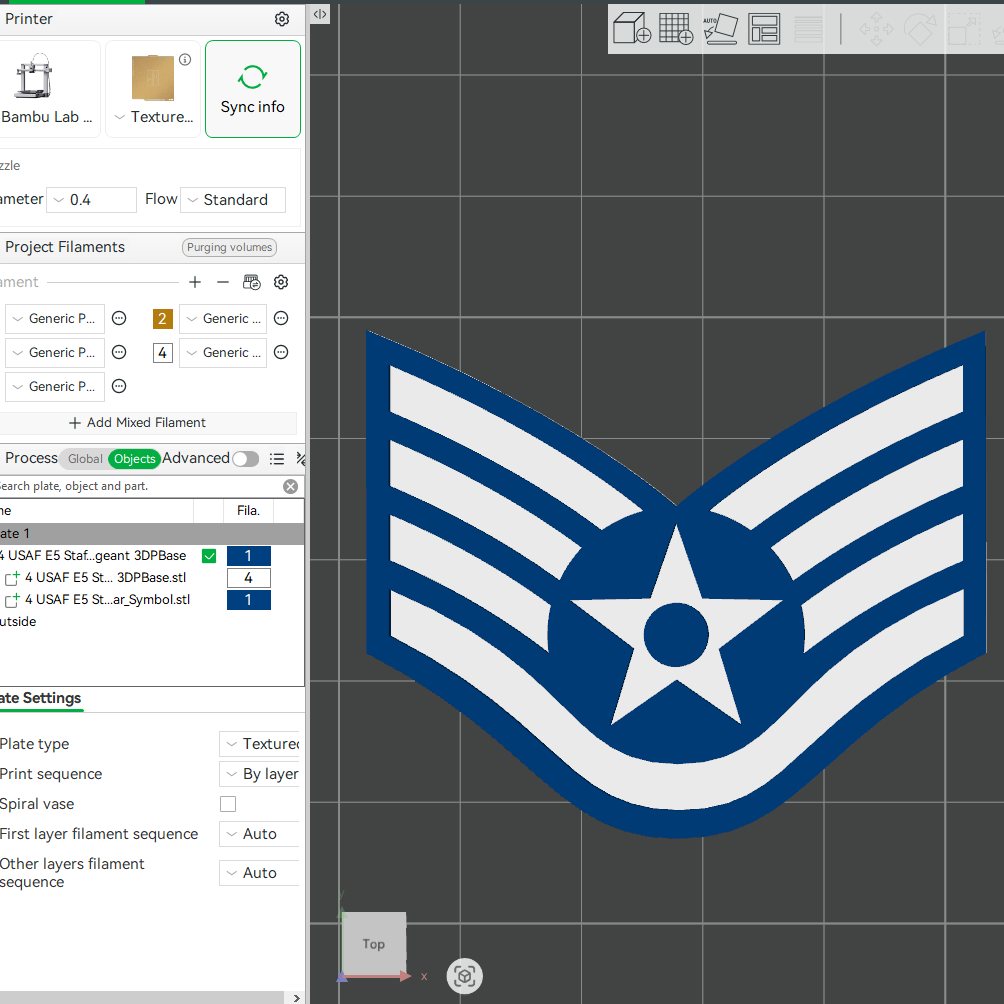Select the sergeant insignia model in viewport
The image size is (1004, 1004).
676,583
